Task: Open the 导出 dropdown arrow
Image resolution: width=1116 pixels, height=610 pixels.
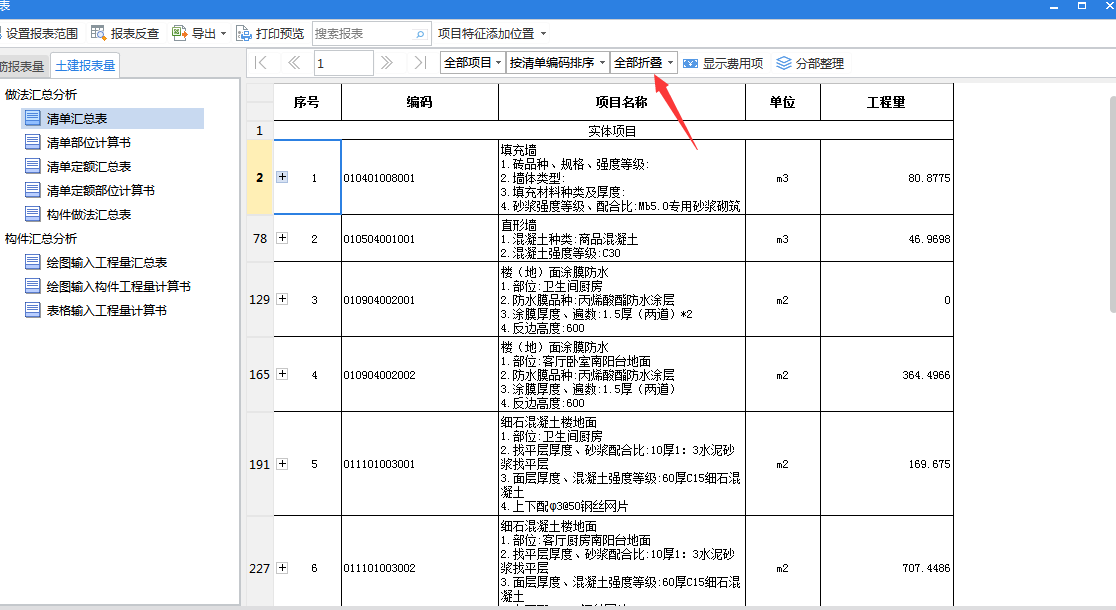Action: 223,33
